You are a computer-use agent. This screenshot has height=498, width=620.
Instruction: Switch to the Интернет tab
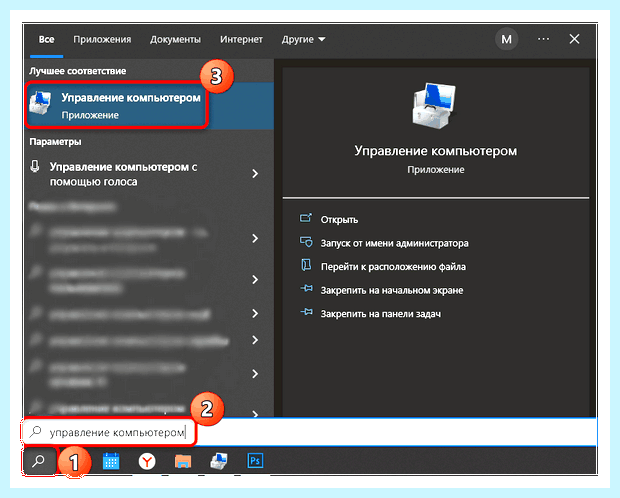tap(241, 40)
